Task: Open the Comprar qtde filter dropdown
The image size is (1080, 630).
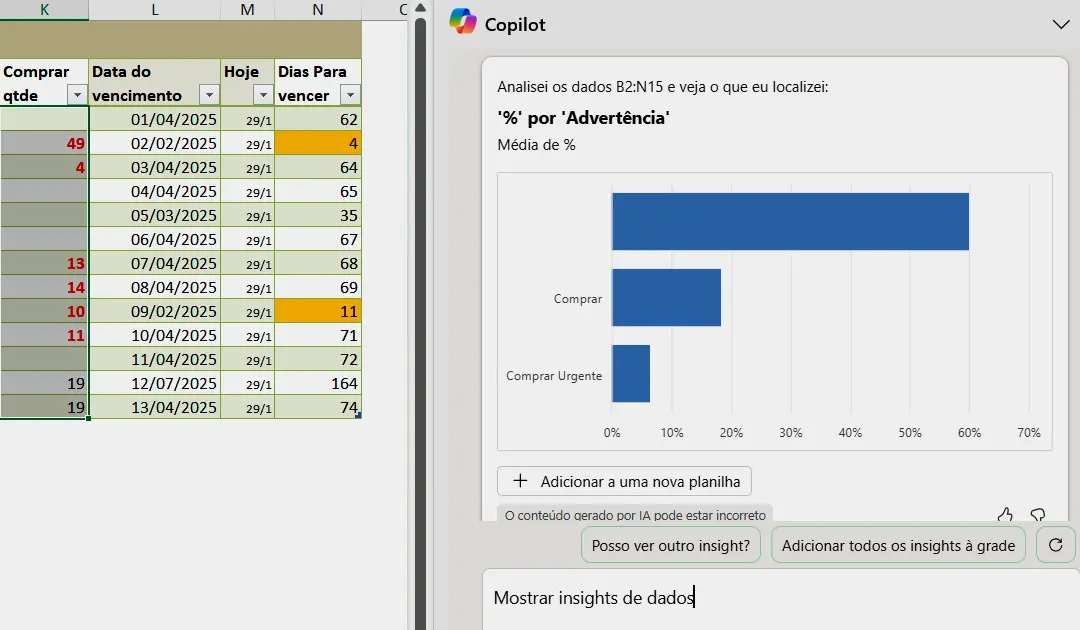Action: coord(77,95)
